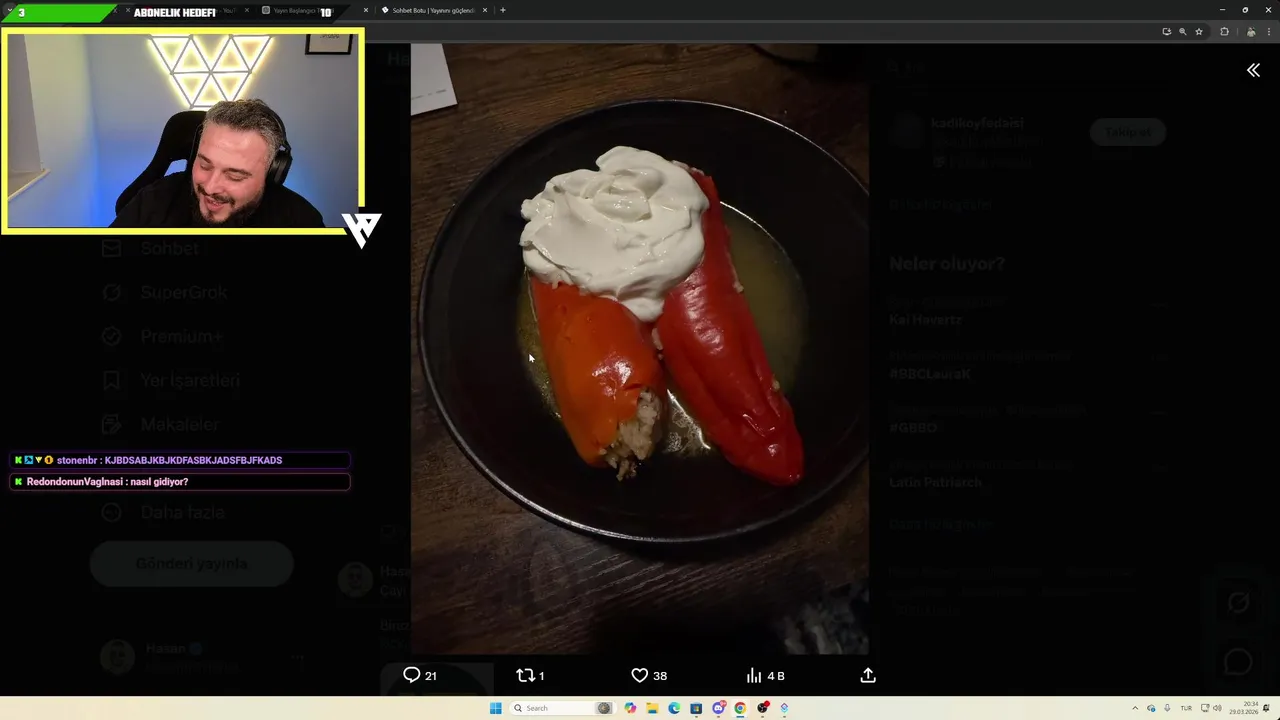Open the dimmed SuperGrok sidebar item
The width and height of the screenshot is (1280, 720).
pyautogui.click(x=165, y=292)
